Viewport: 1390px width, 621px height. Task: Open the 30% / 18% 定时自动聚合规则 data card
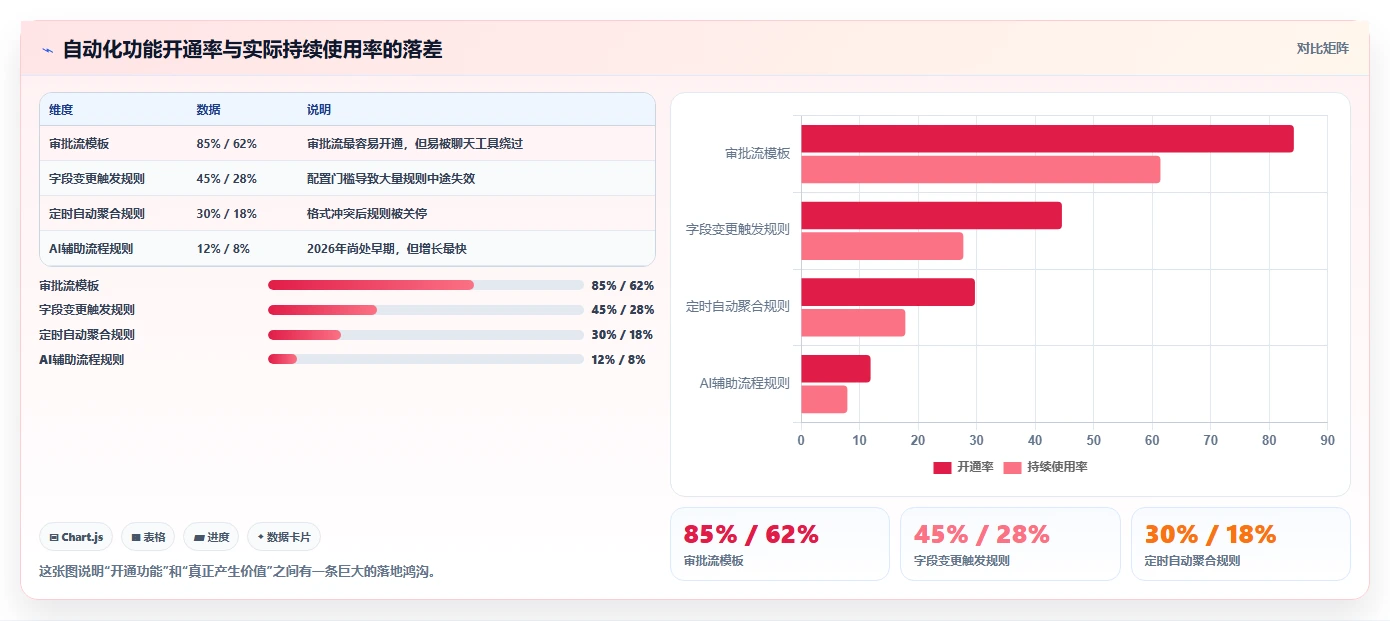point(1241,544)
